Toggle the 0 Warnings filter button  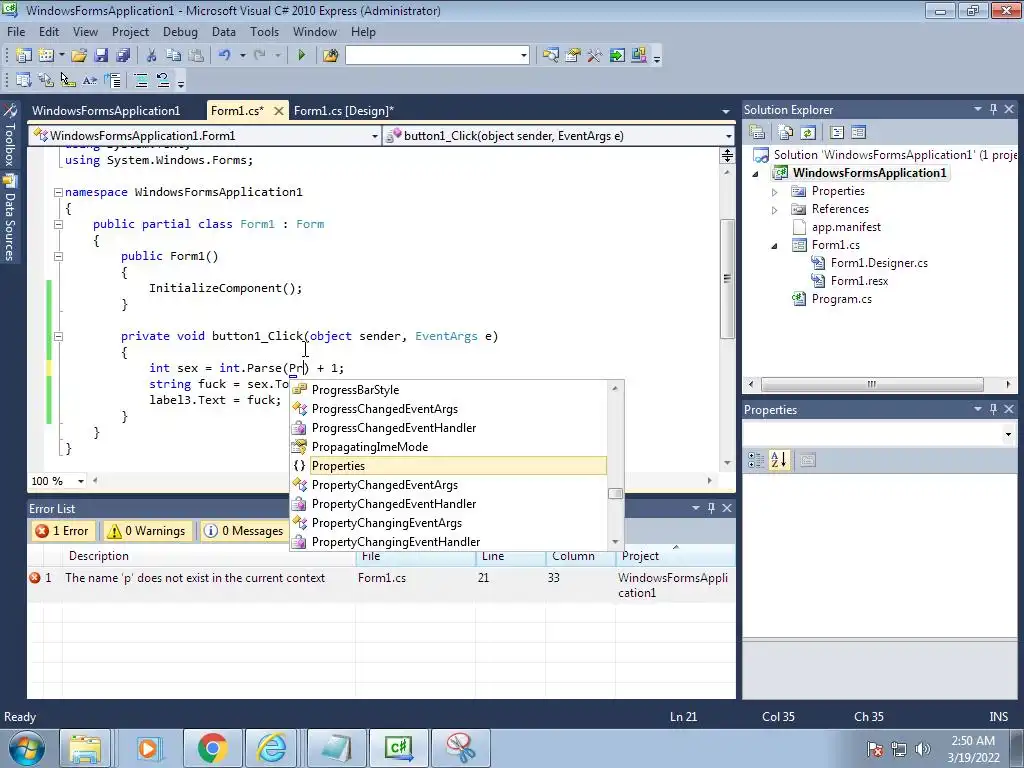(146, 531)
